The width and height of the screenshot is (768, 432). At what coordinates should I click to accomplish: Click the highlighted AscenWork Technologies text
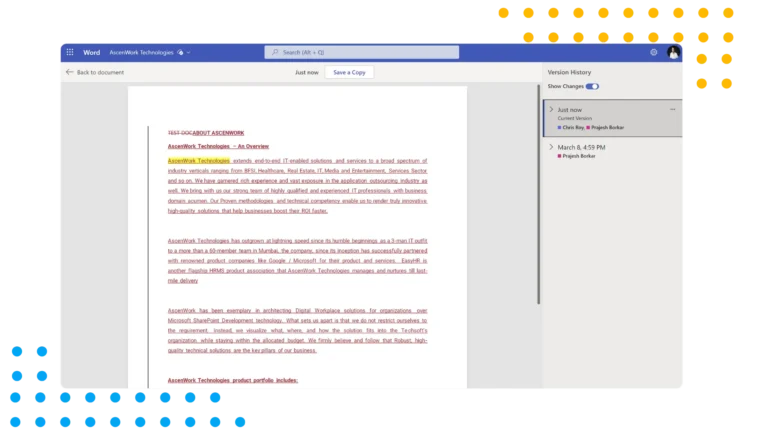pyautogui.click(x=198, y=161)
